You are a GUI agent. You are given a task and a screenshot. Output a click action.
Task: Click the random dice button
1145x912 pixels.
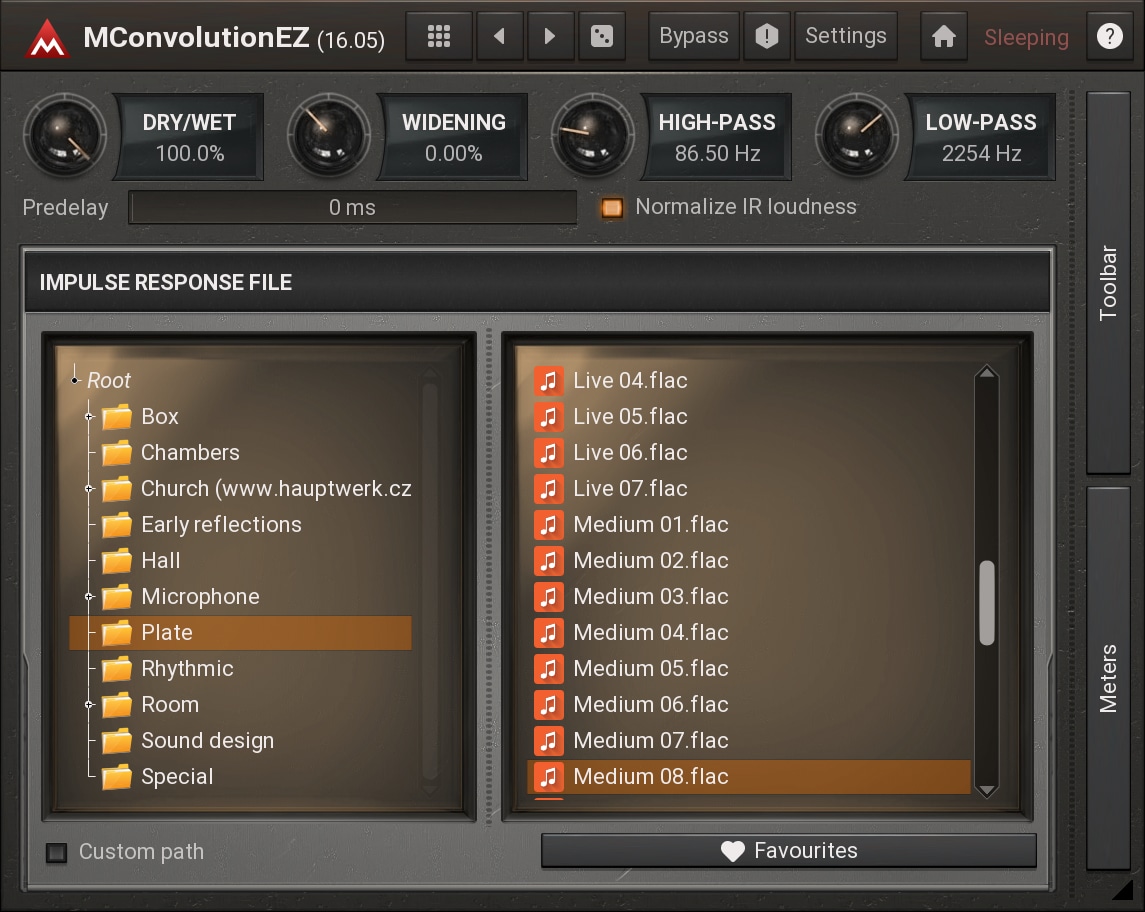[x=602, y=36]
